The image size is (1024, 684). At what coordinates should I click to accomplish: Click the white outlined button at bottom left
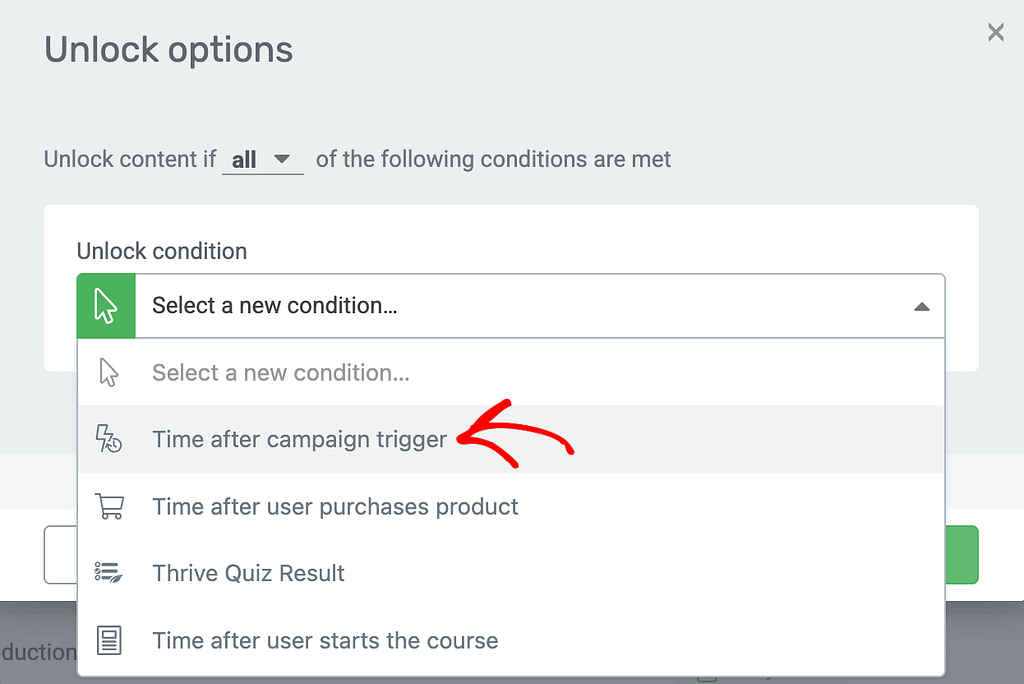pos(61,555)
